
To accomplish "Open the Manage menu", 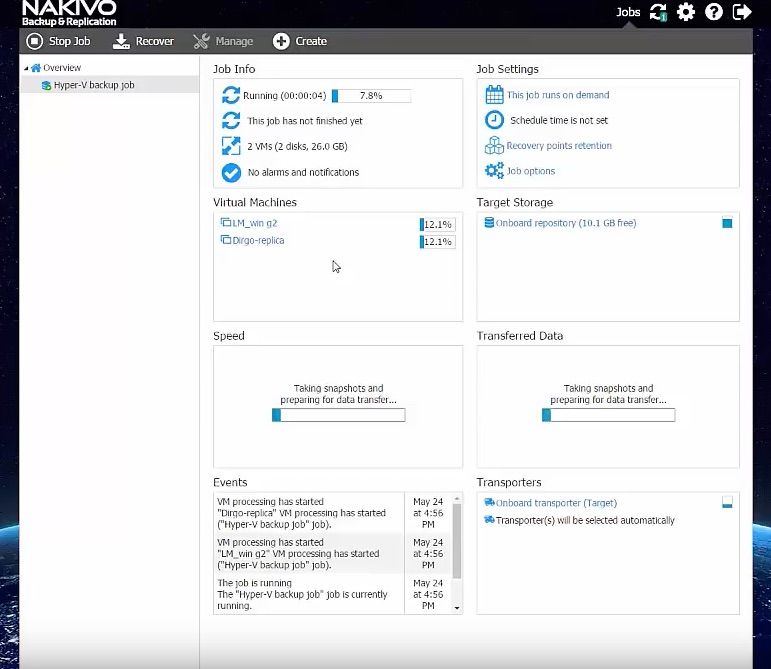I will (223, 41).
